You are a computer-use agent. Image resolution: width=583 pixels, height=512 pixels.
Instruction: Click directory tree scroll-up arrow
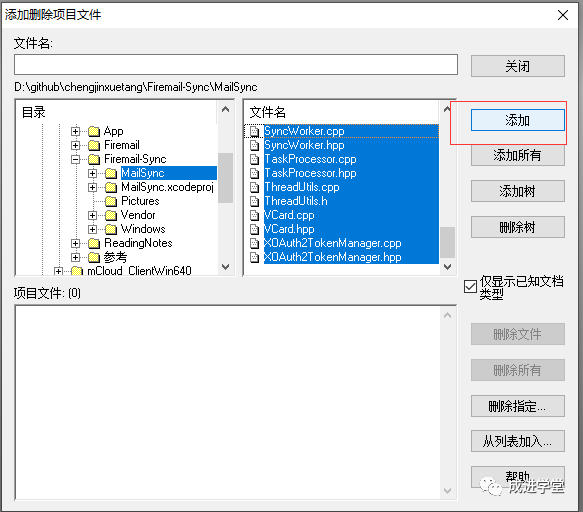pyautogui.click(x=225, y=109)
